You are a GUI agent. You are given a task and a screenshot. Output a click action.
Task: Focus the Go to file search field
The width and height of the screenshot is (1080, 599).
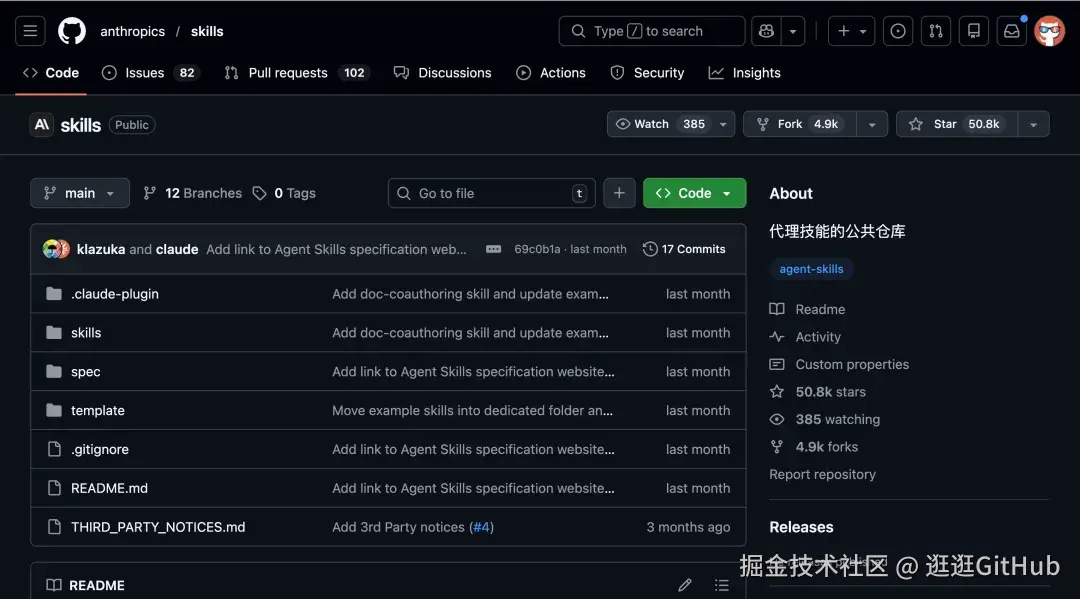pos(492,193)
